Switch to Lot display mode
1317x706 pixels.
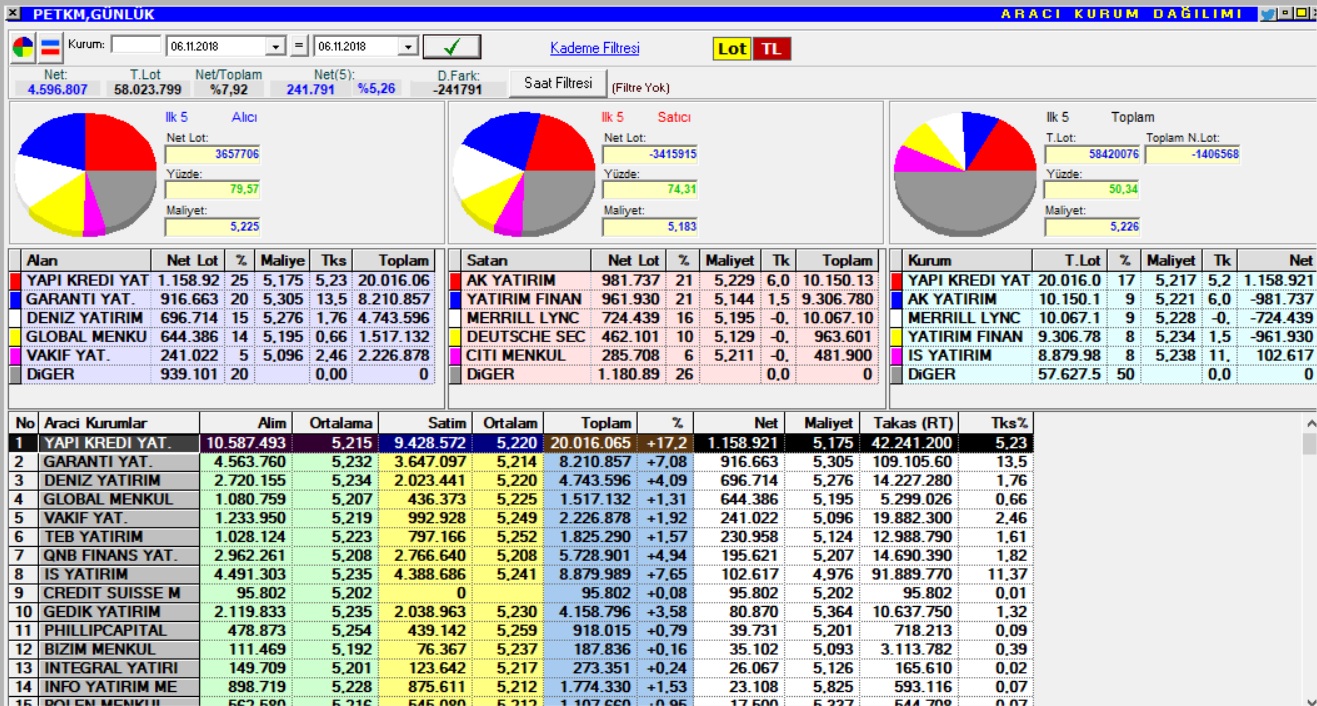click(x=732, y=49)
